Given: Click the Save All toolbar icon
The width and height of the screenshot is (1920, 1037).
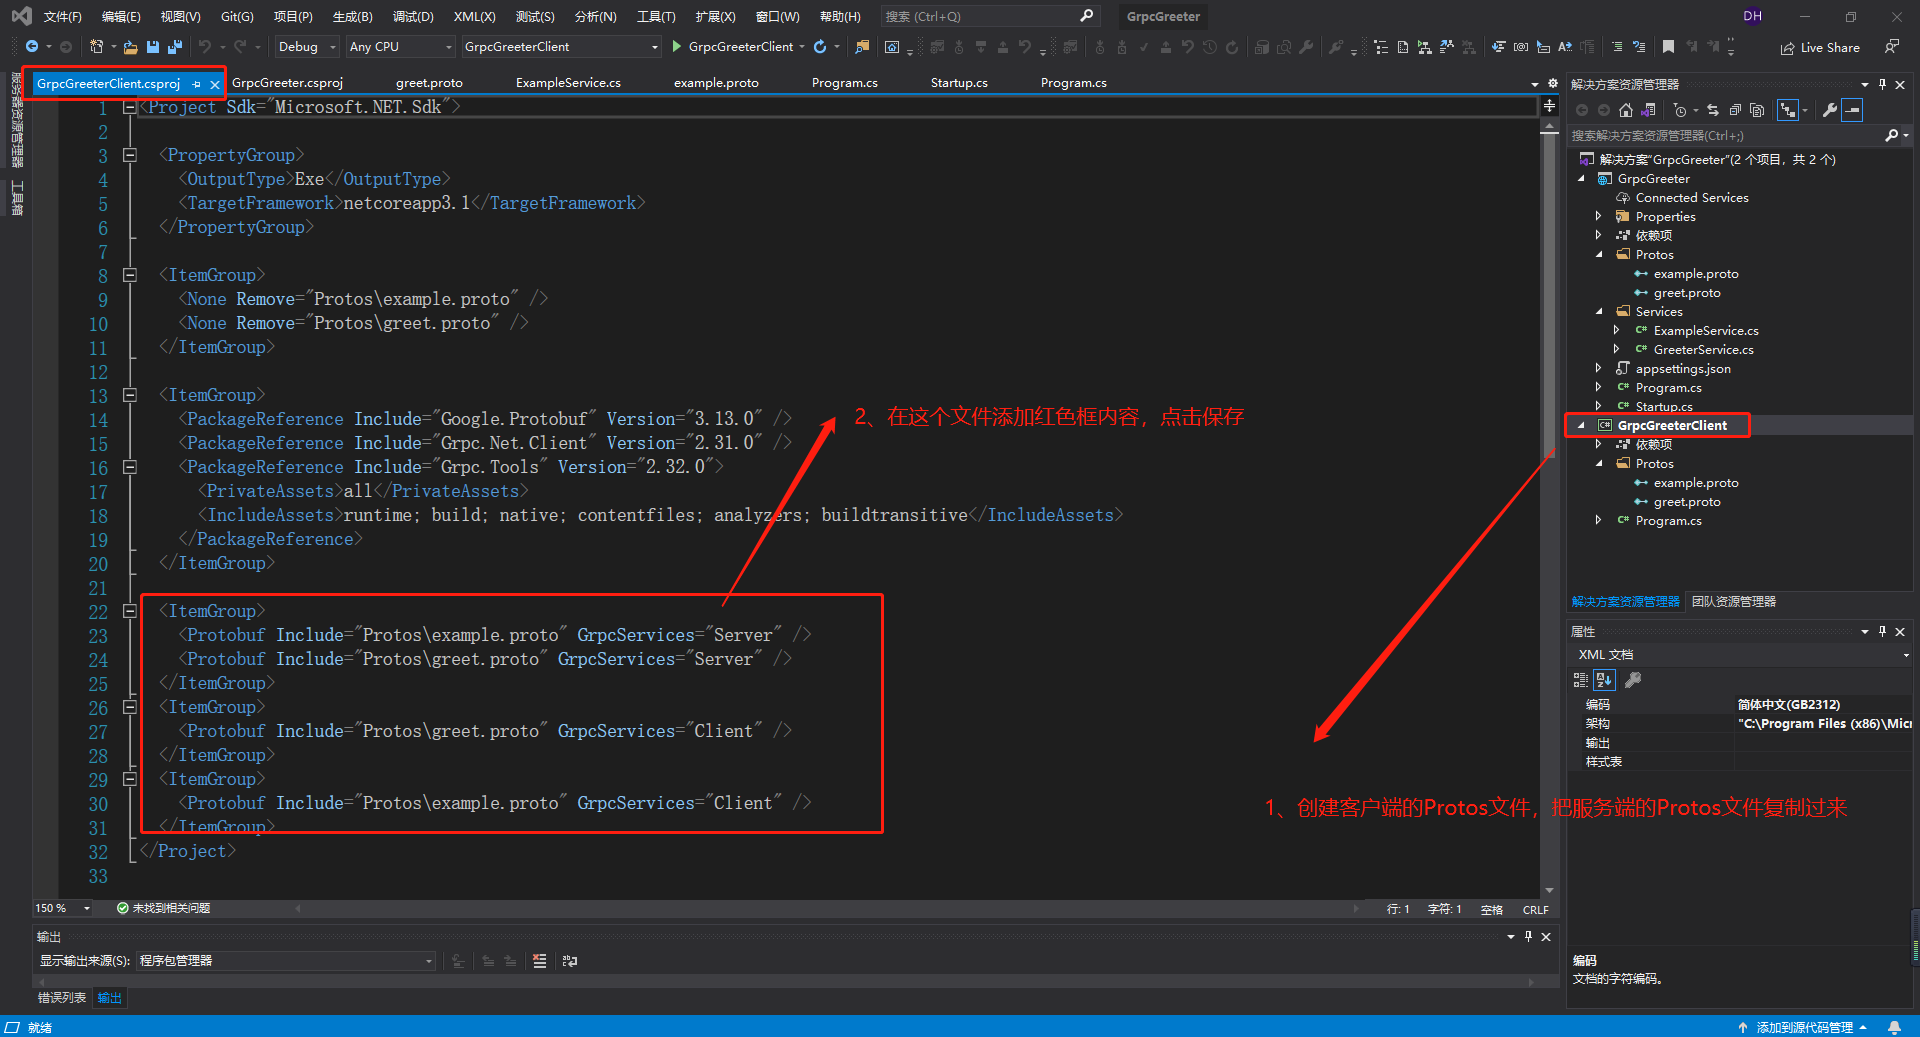Looking at the screenshot, I should 175,47.
